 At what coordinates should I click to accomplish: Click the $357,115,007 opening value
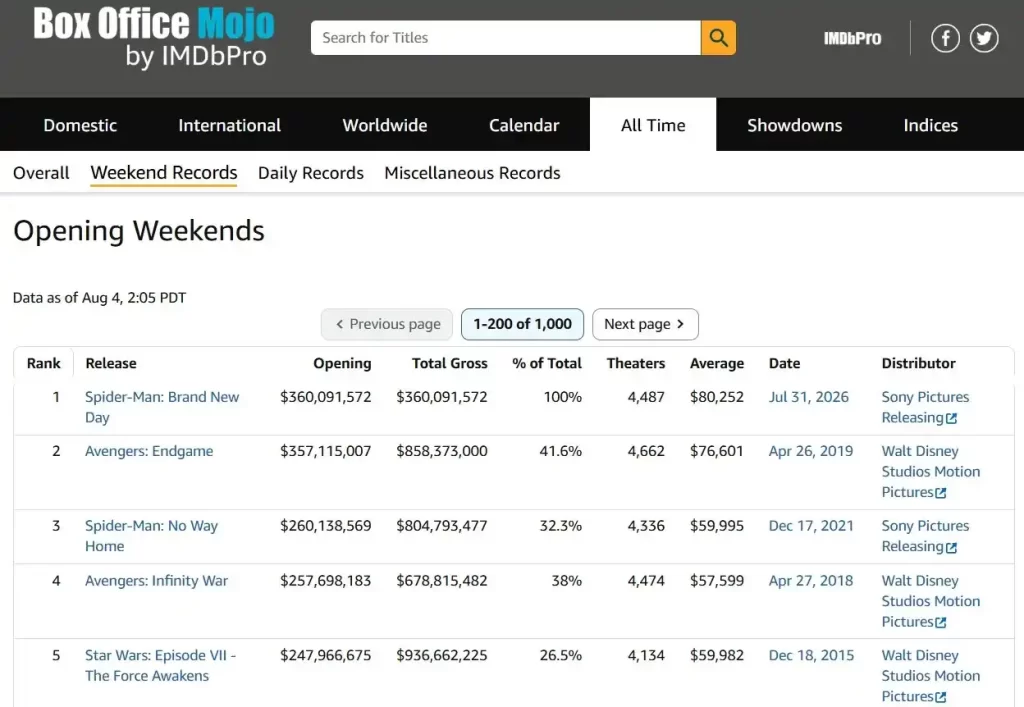tap(325, 451)
